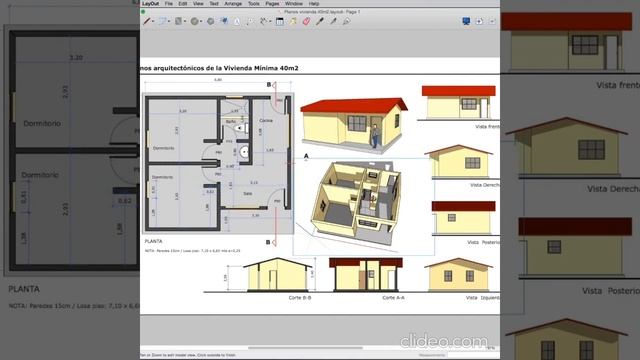Viewport: 640px width, 360px height.
Task: Select the Corte B-B section drawing
Action: [x=278, y=274]
